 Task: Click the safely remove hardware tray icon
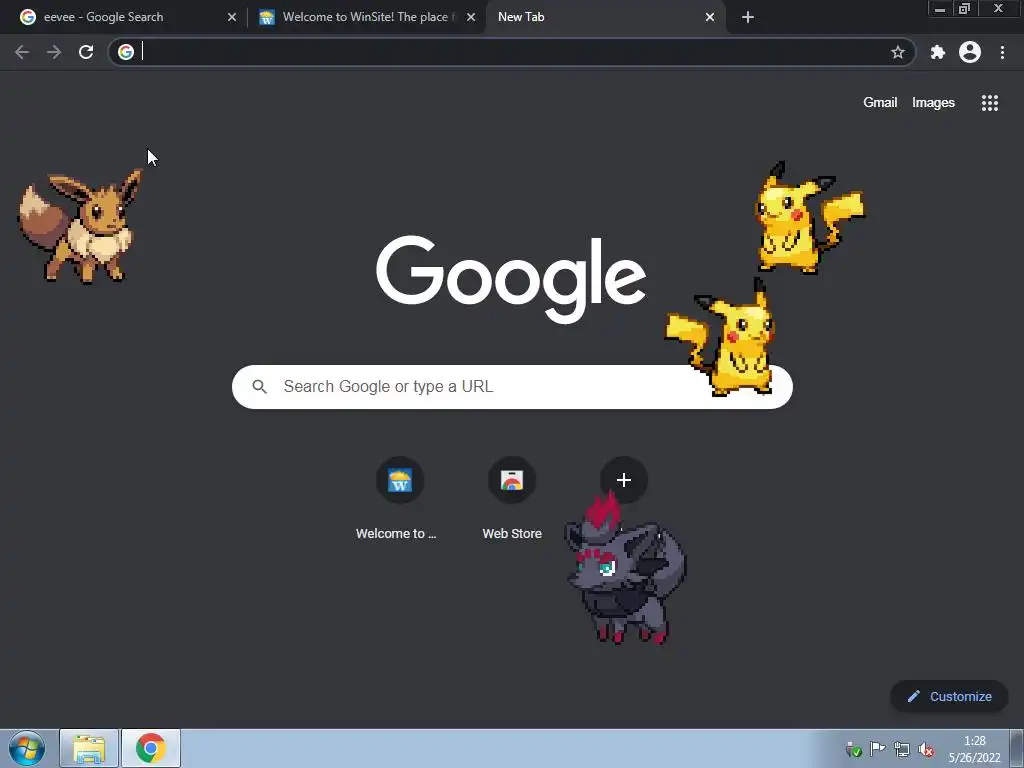(853, 749)
